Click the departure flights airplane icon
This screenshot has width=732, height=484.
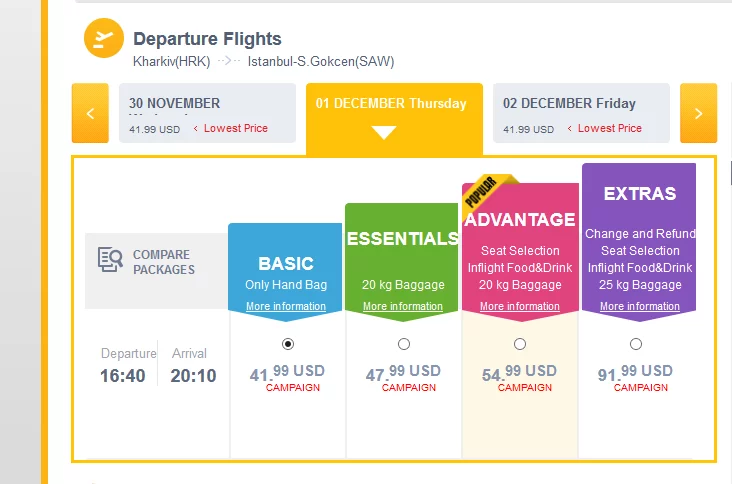[104, 39]
